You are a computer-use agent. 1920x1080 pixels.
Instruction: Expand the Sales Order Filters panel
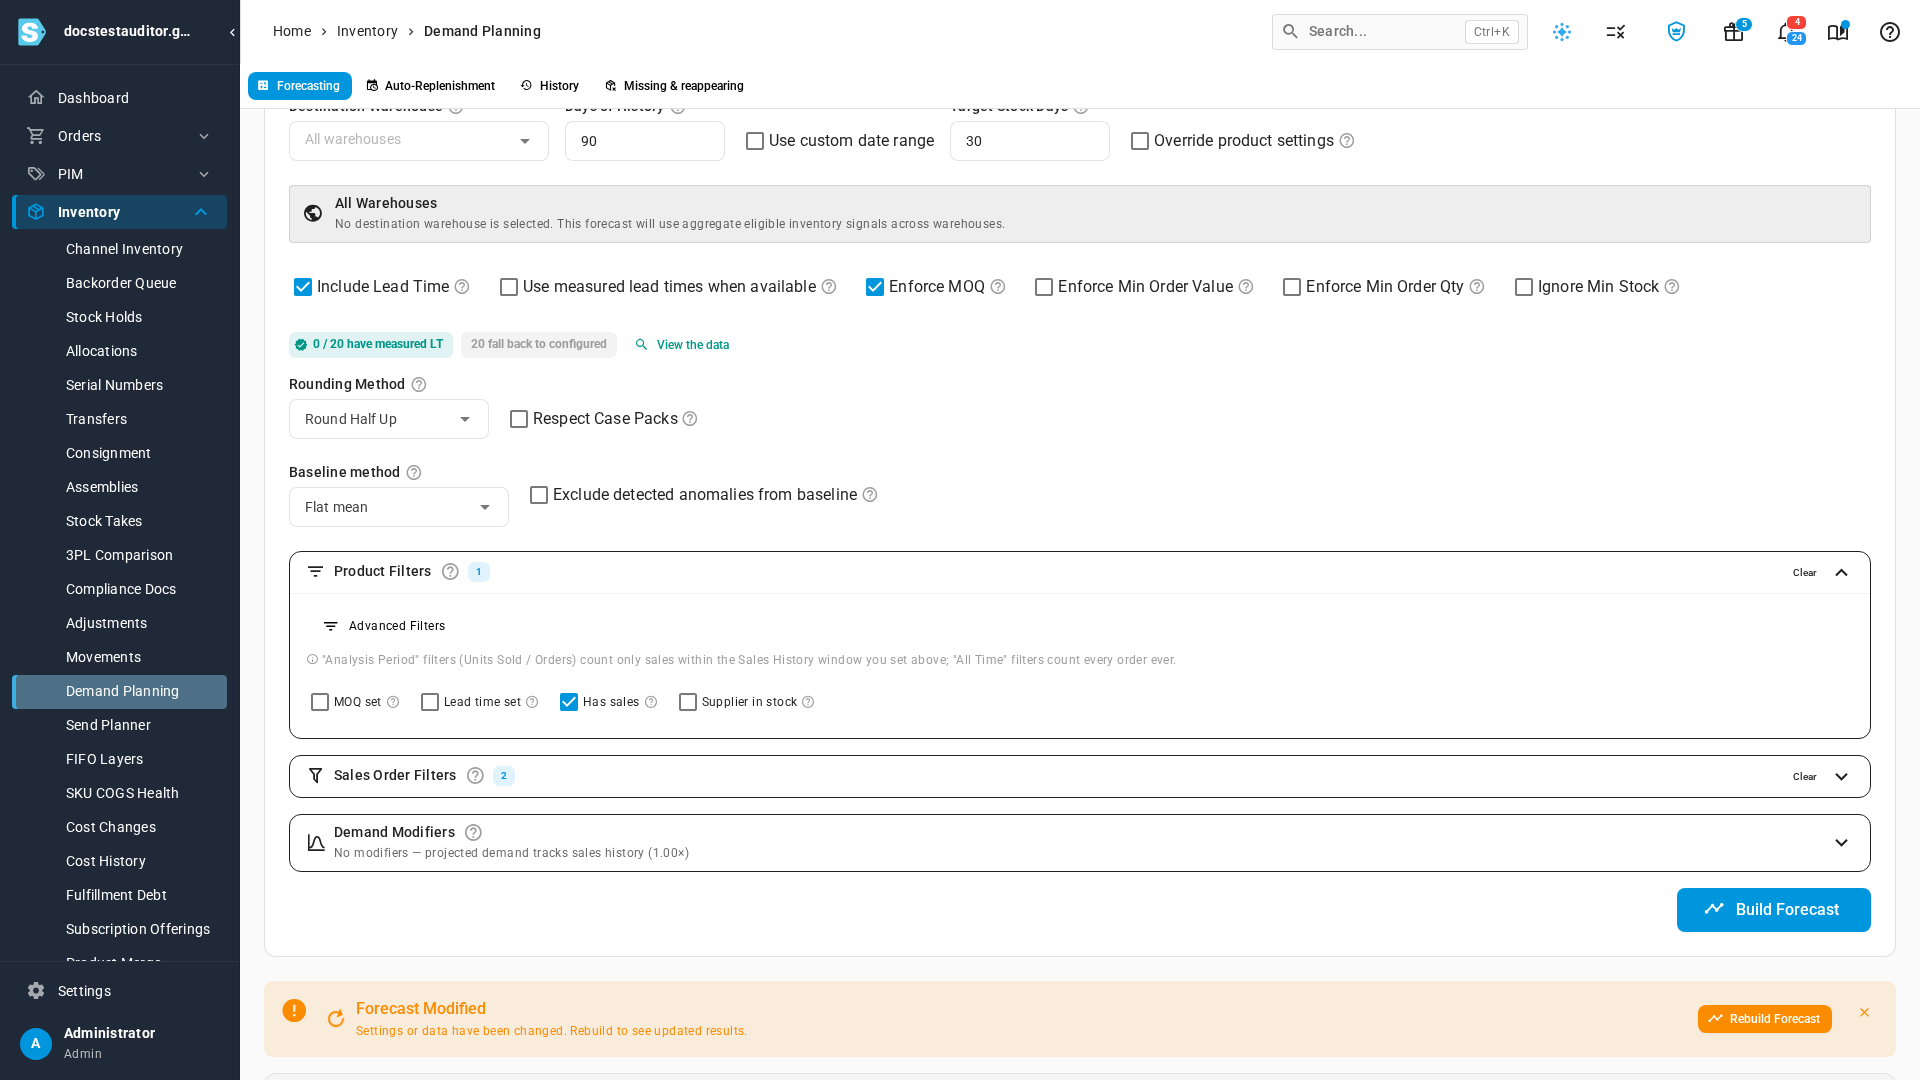coord(1841,777)
